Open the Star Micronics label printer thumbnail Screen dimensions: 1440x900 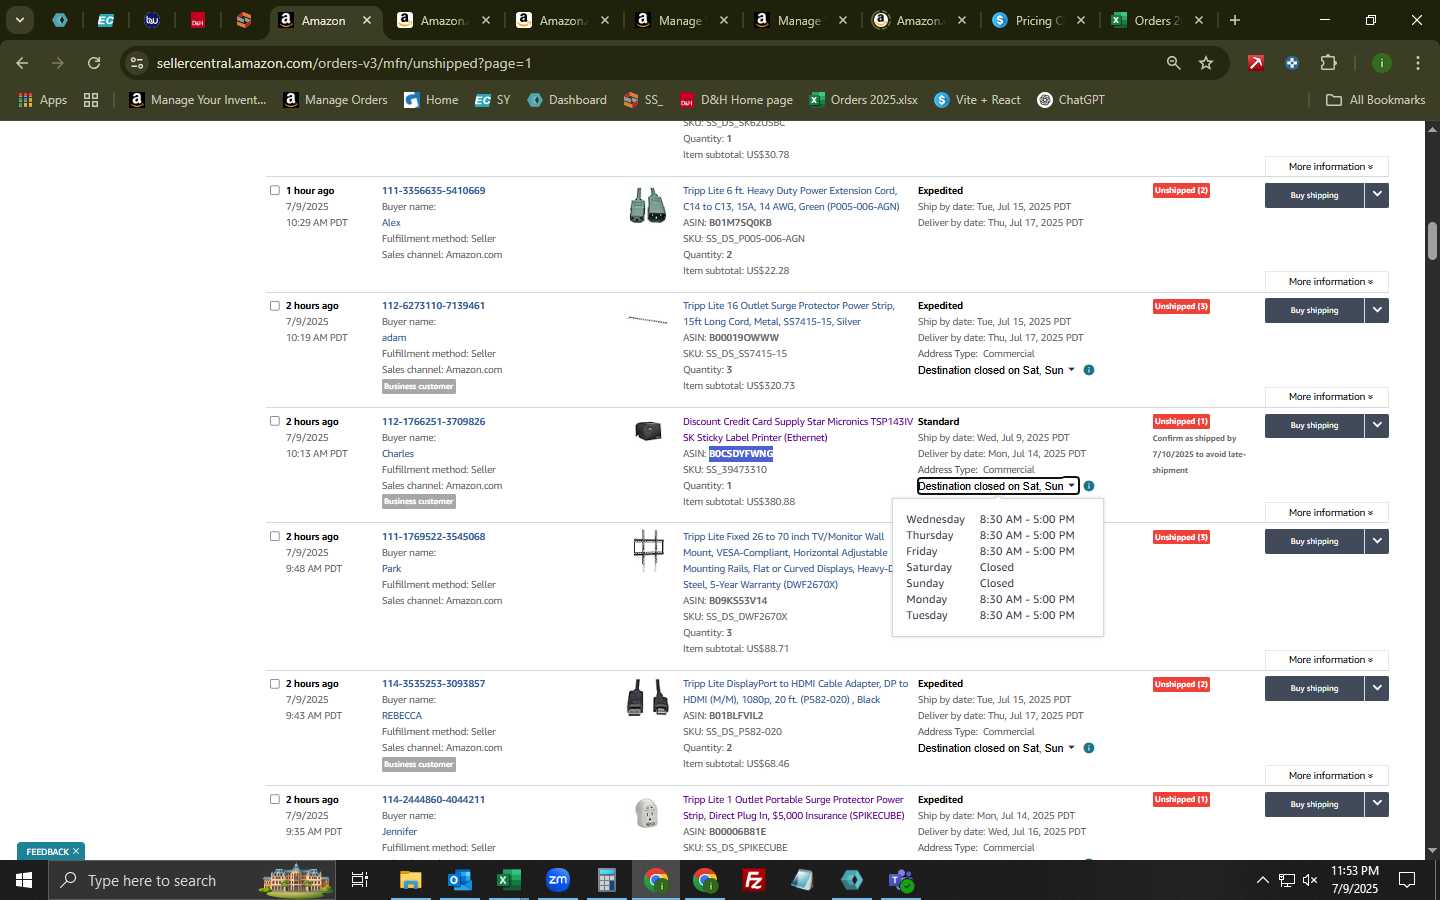(x=648, y=431)
